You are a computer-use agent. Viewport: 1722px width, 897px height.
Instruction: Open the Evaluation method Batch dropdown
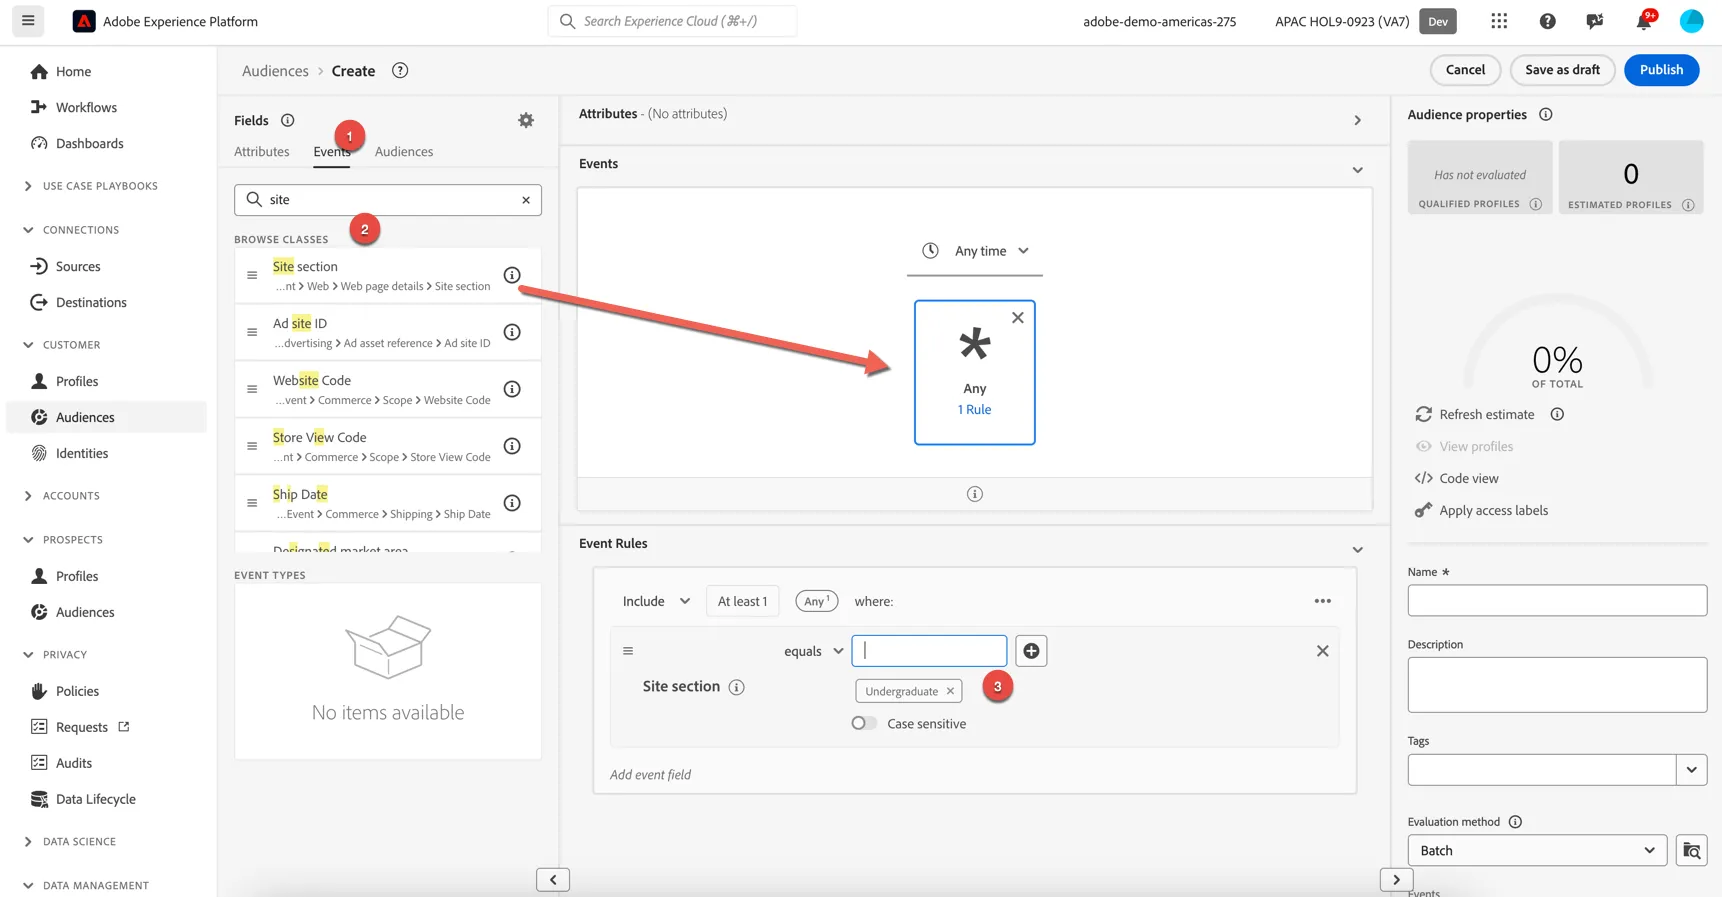[x=1537, y=851]
